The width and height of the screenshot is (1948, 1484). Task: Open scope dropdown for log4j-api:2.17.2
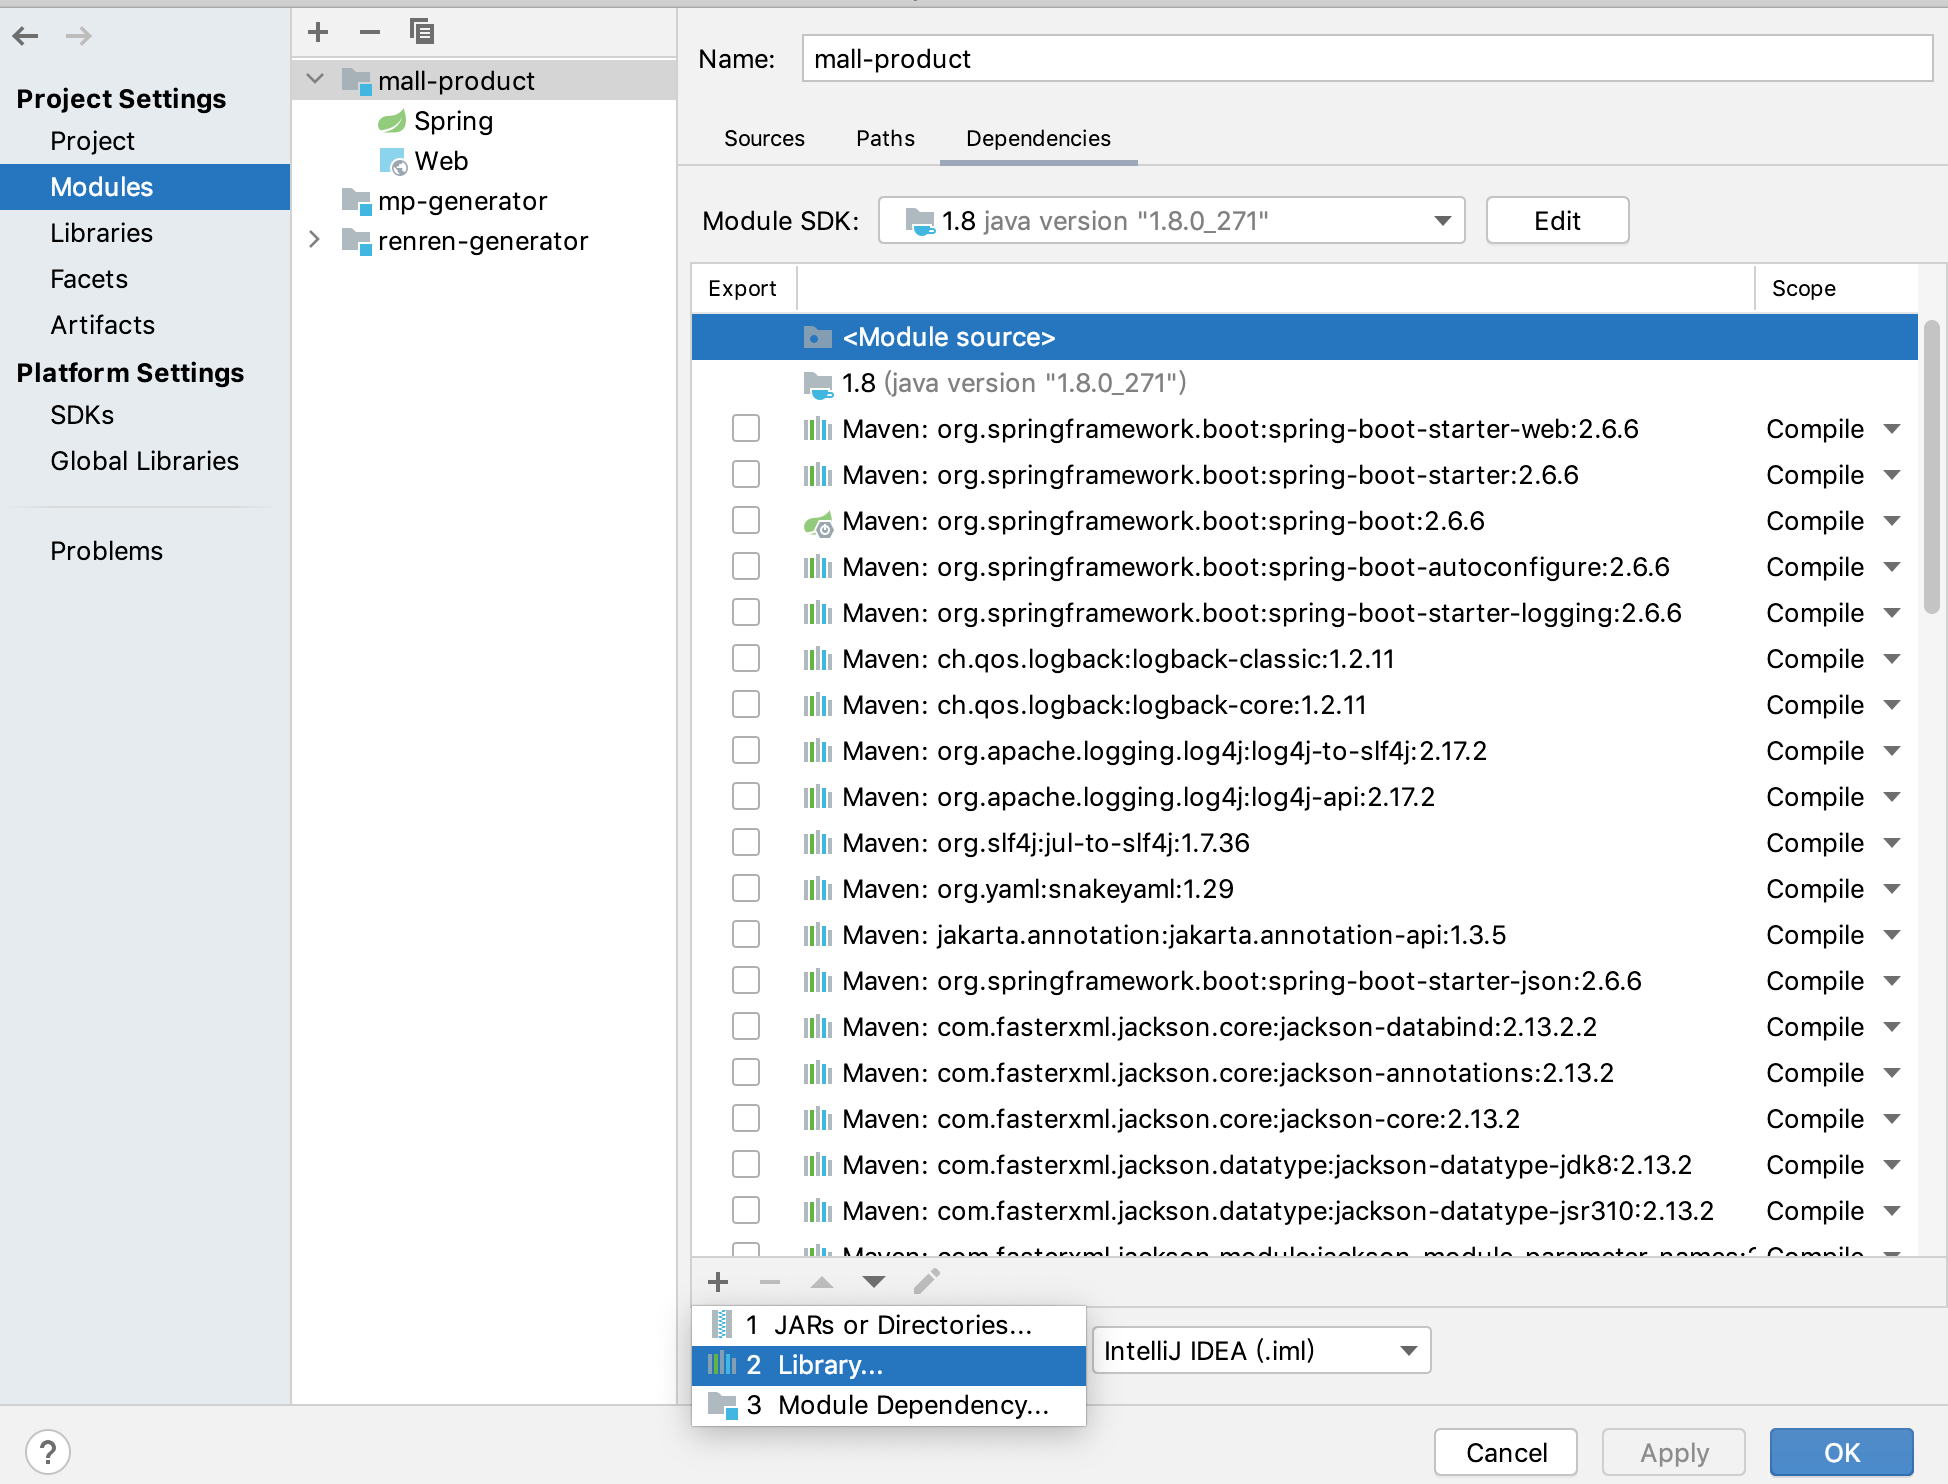tap(1892, 797)
